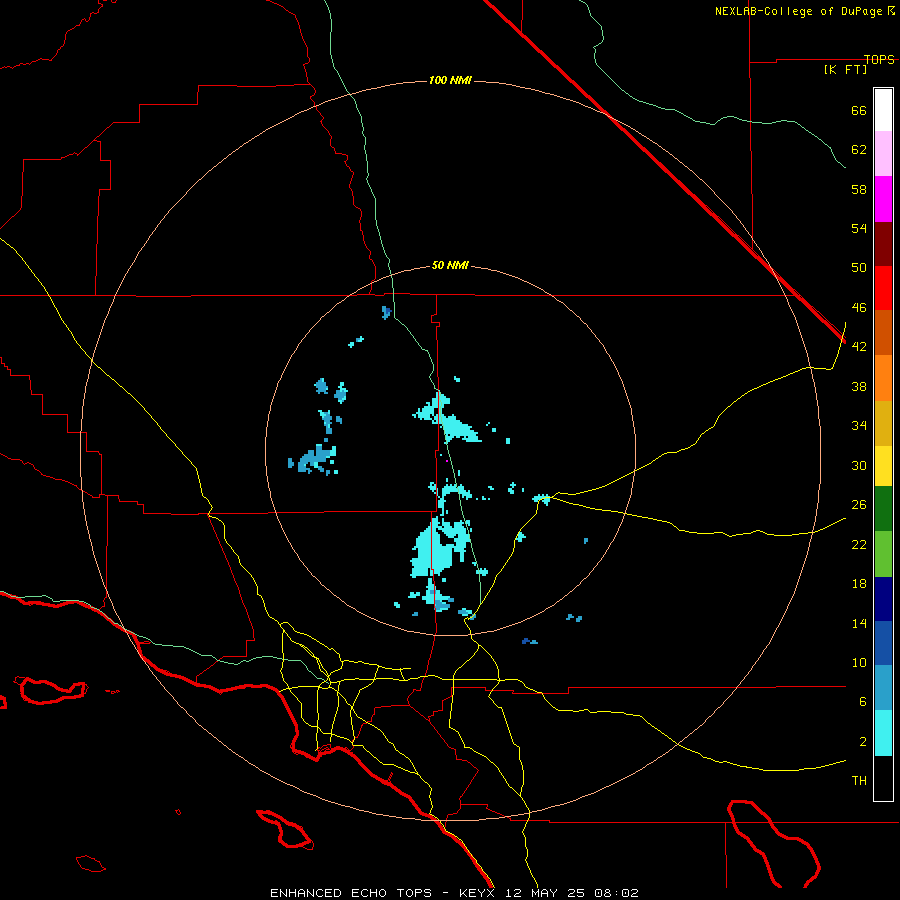This screenshot has height=900, width=900.
Task: Click the [K FT] units label
Action: coord(845,69)
